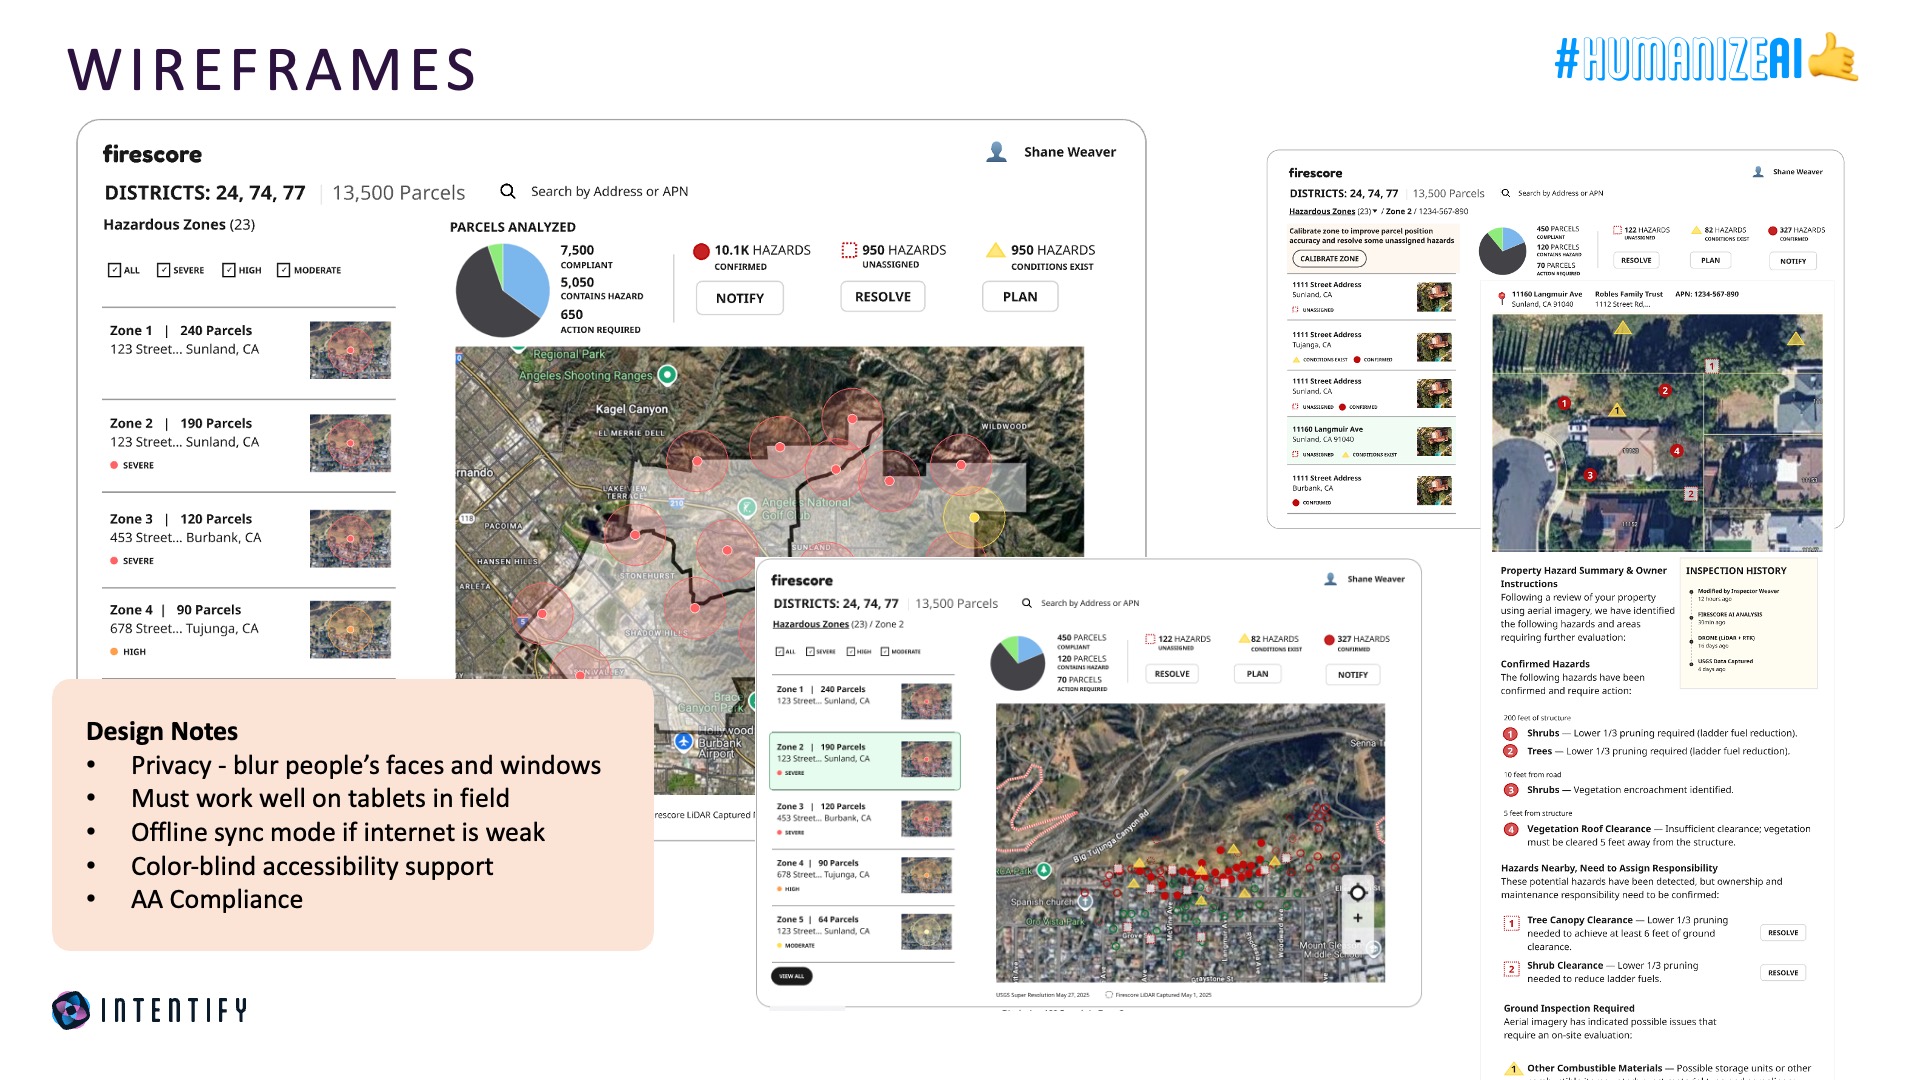1920x1080 pixels.
Task: Toggle the HIGH checkbox in the Zone 2 wireframe
Action: [x=851, y=651]
